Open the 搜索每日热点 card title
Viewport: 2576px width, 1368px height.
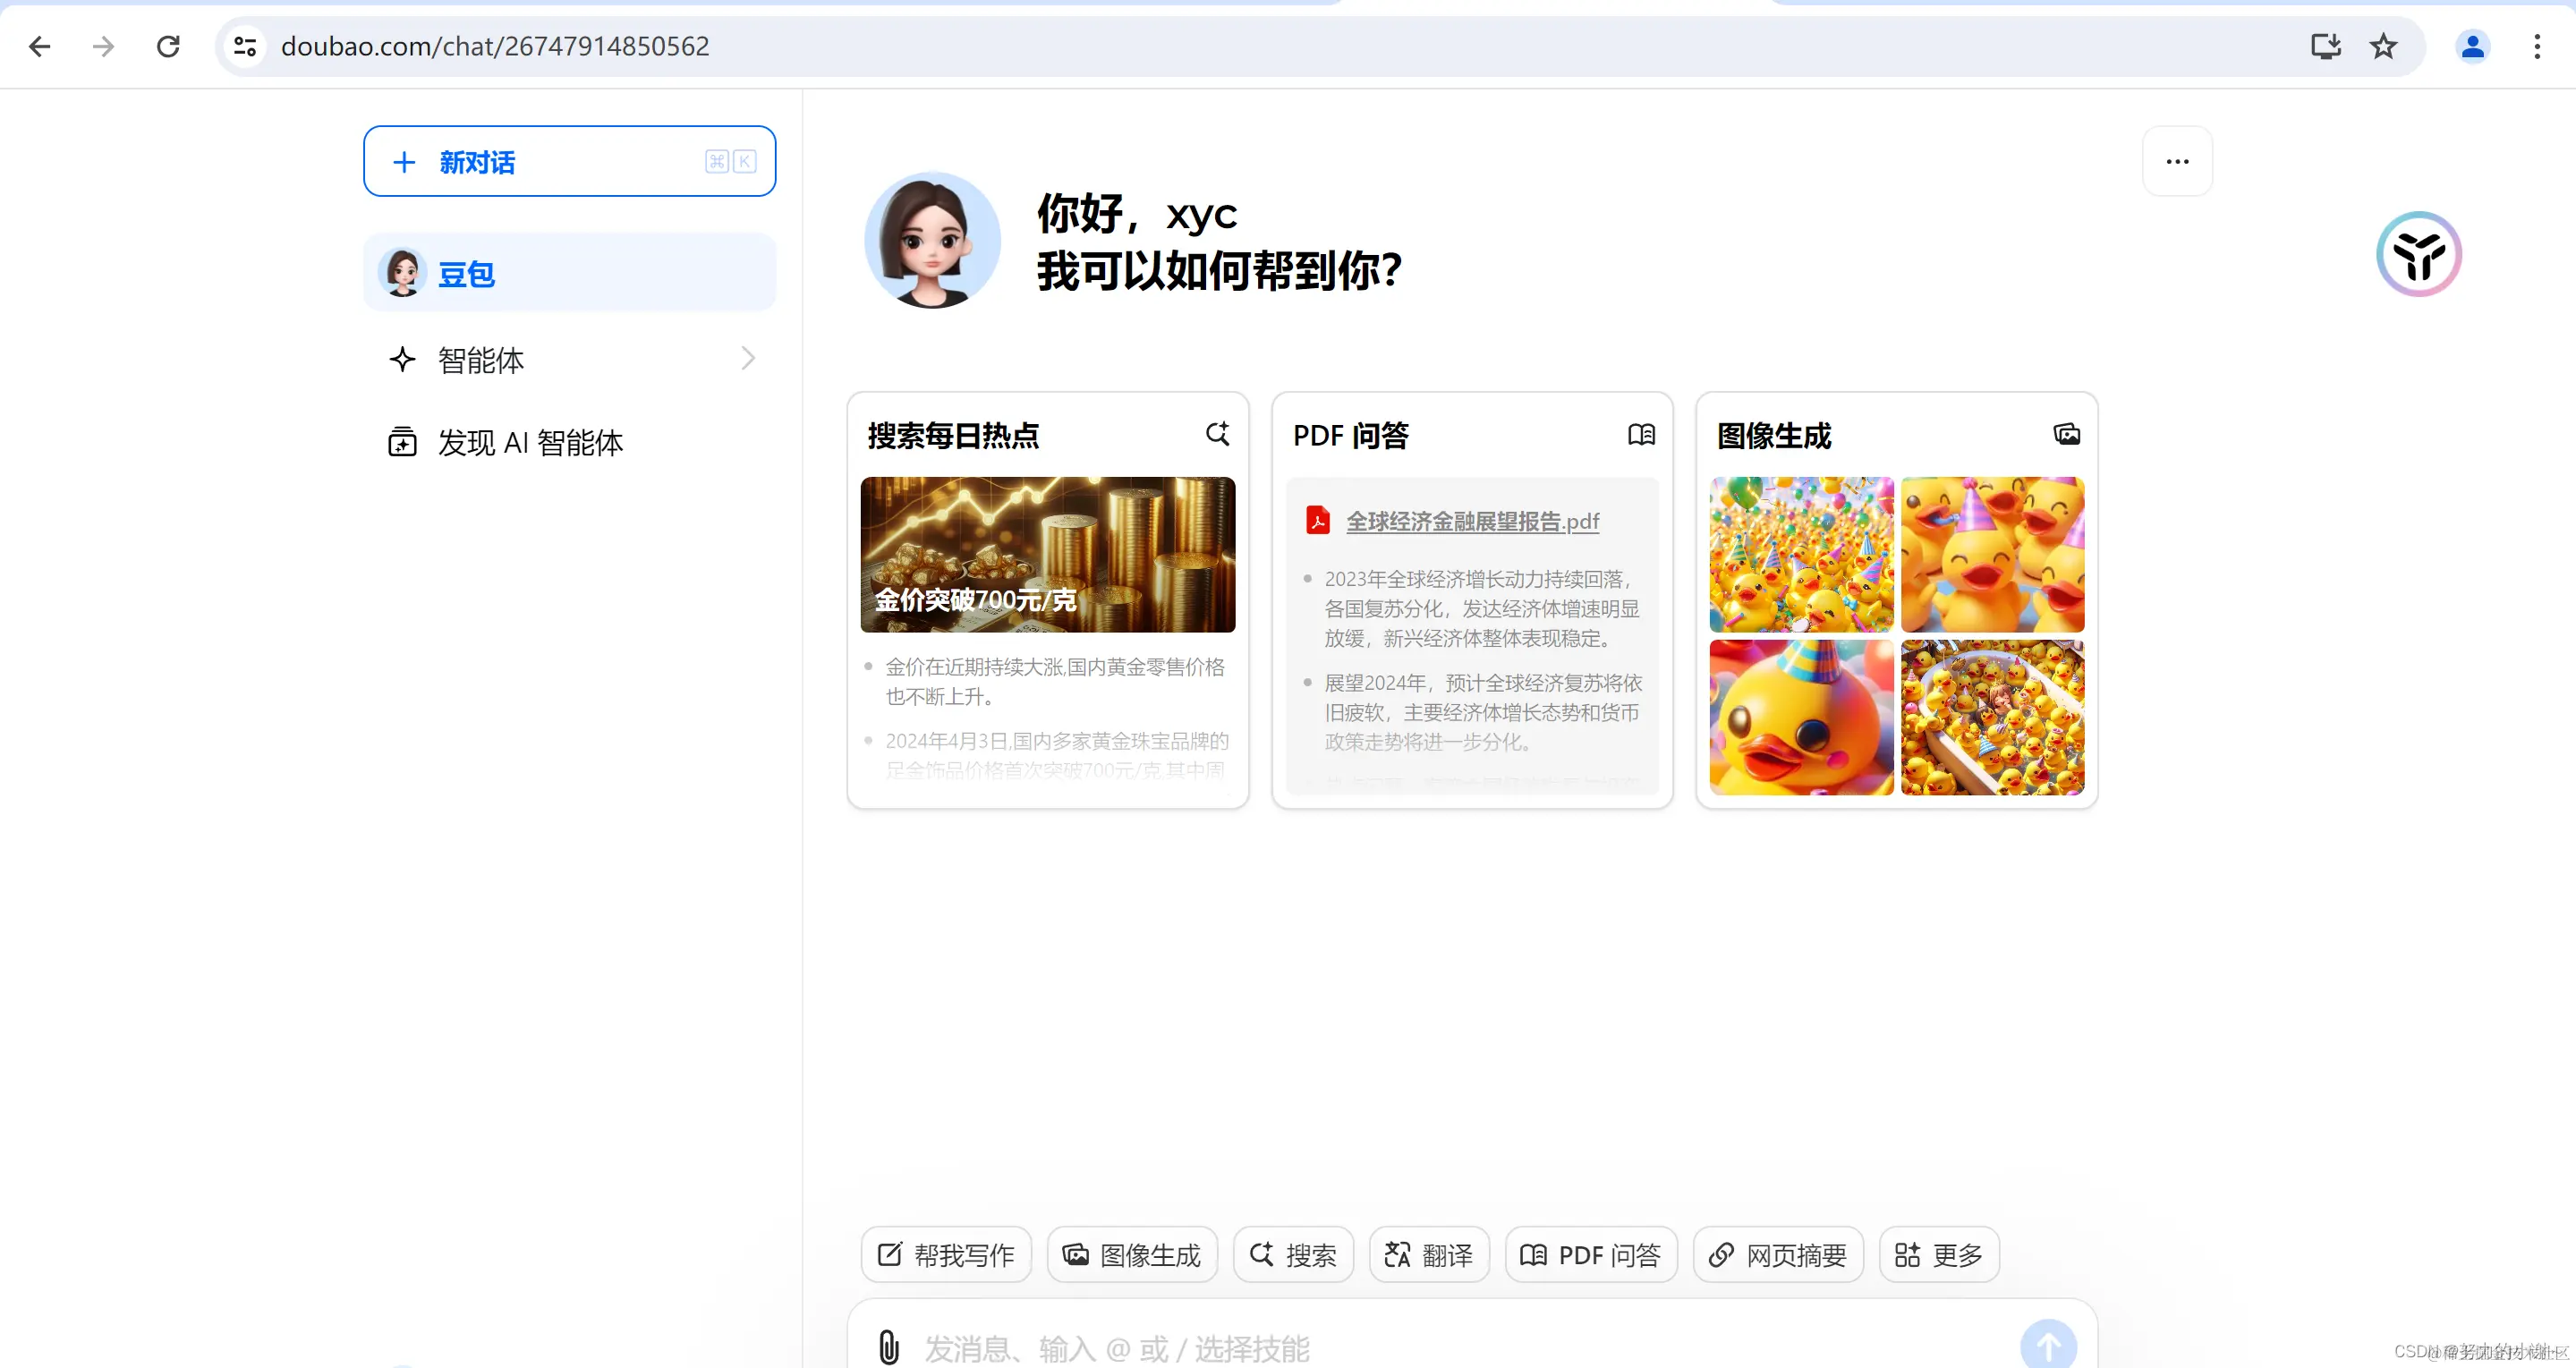pyautogui.click(x=953, y=436)
